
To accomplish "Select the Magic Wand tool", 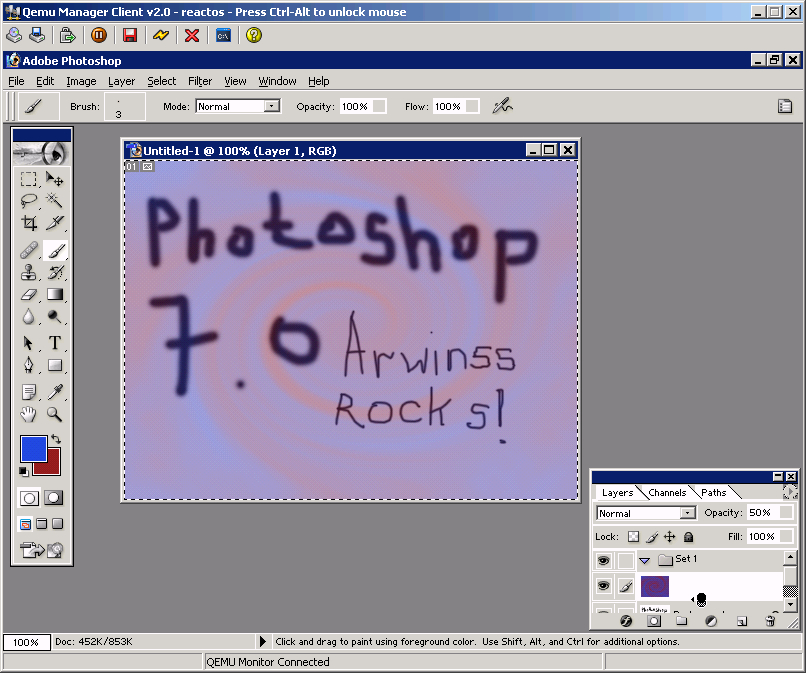I will click(x=55, y=201).
